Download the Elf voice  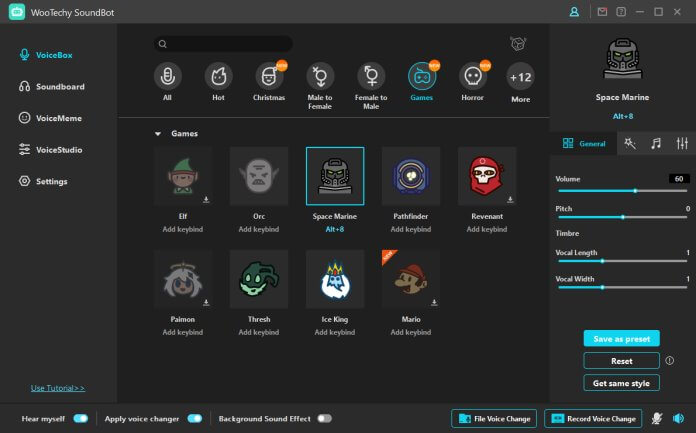coord(206,200)
